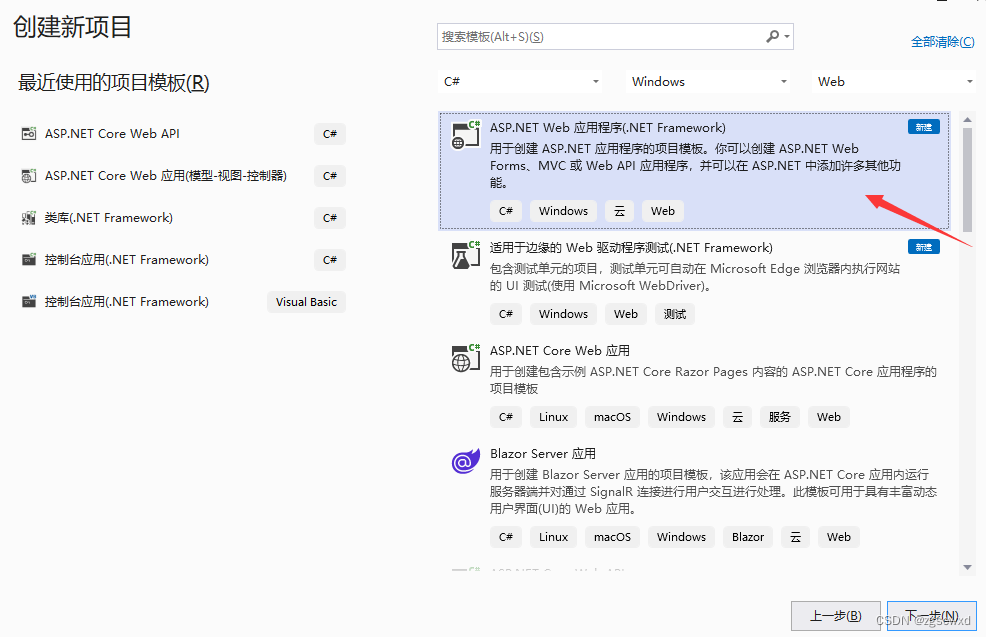Click the Blazor tag under Blazor Server 应用
986x637 pixels.
click(x=748, y=537)
